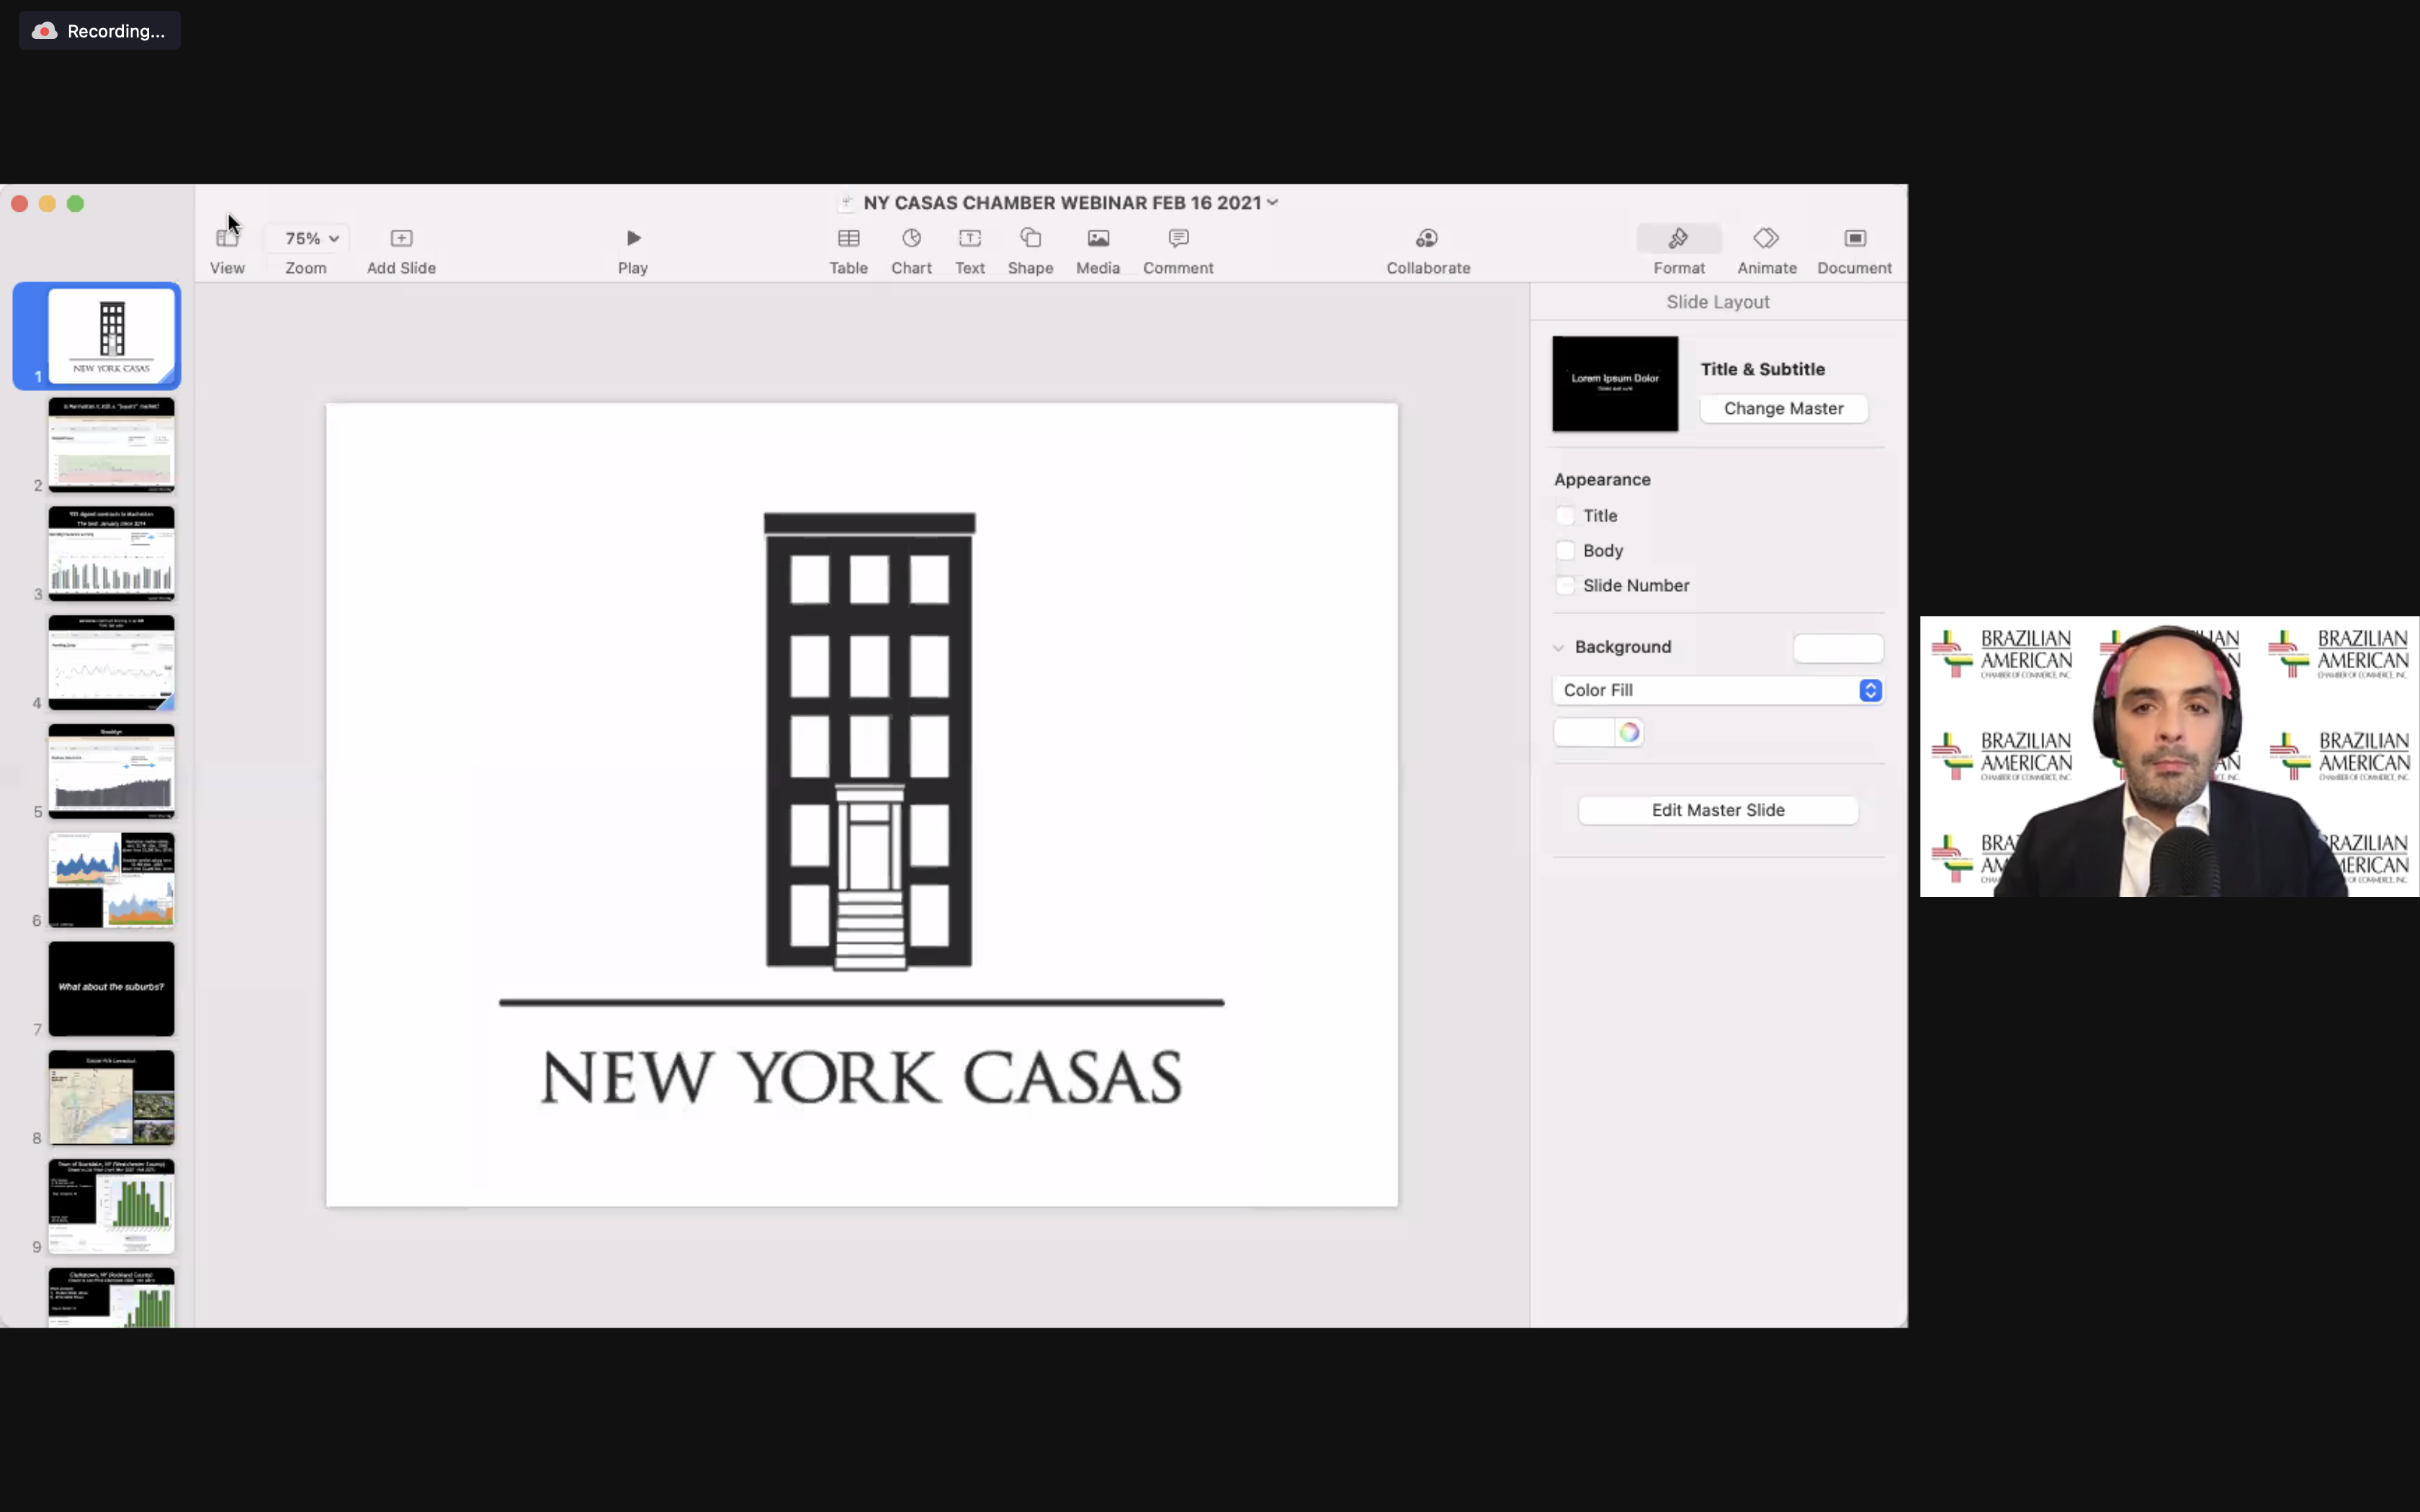Open the Chart insert icon

[911, 239]
